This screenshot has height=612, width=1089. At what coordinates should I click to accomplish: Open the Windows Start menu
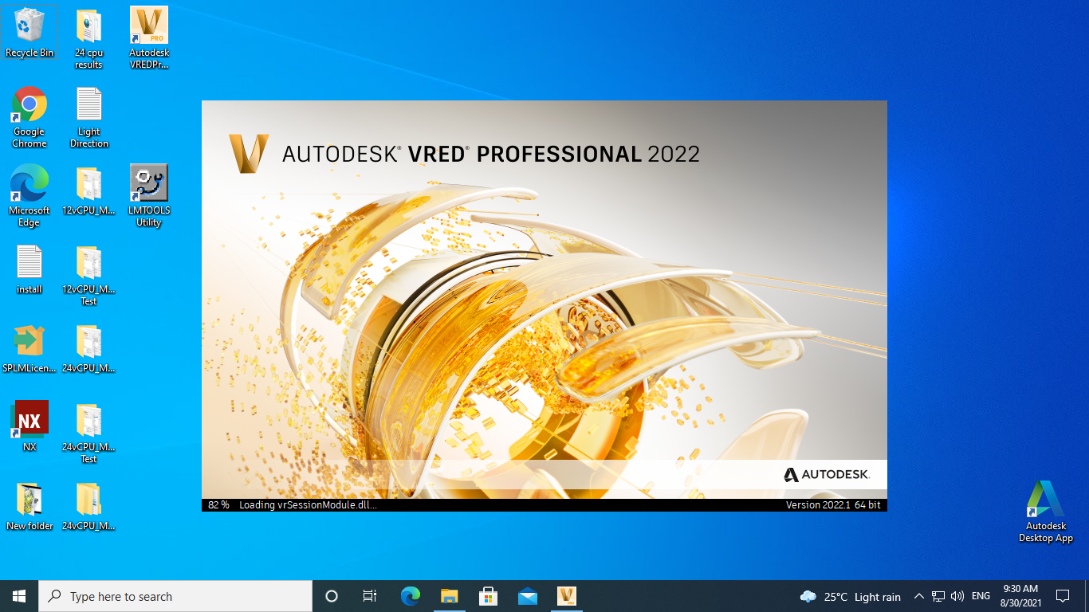point(19,597)
